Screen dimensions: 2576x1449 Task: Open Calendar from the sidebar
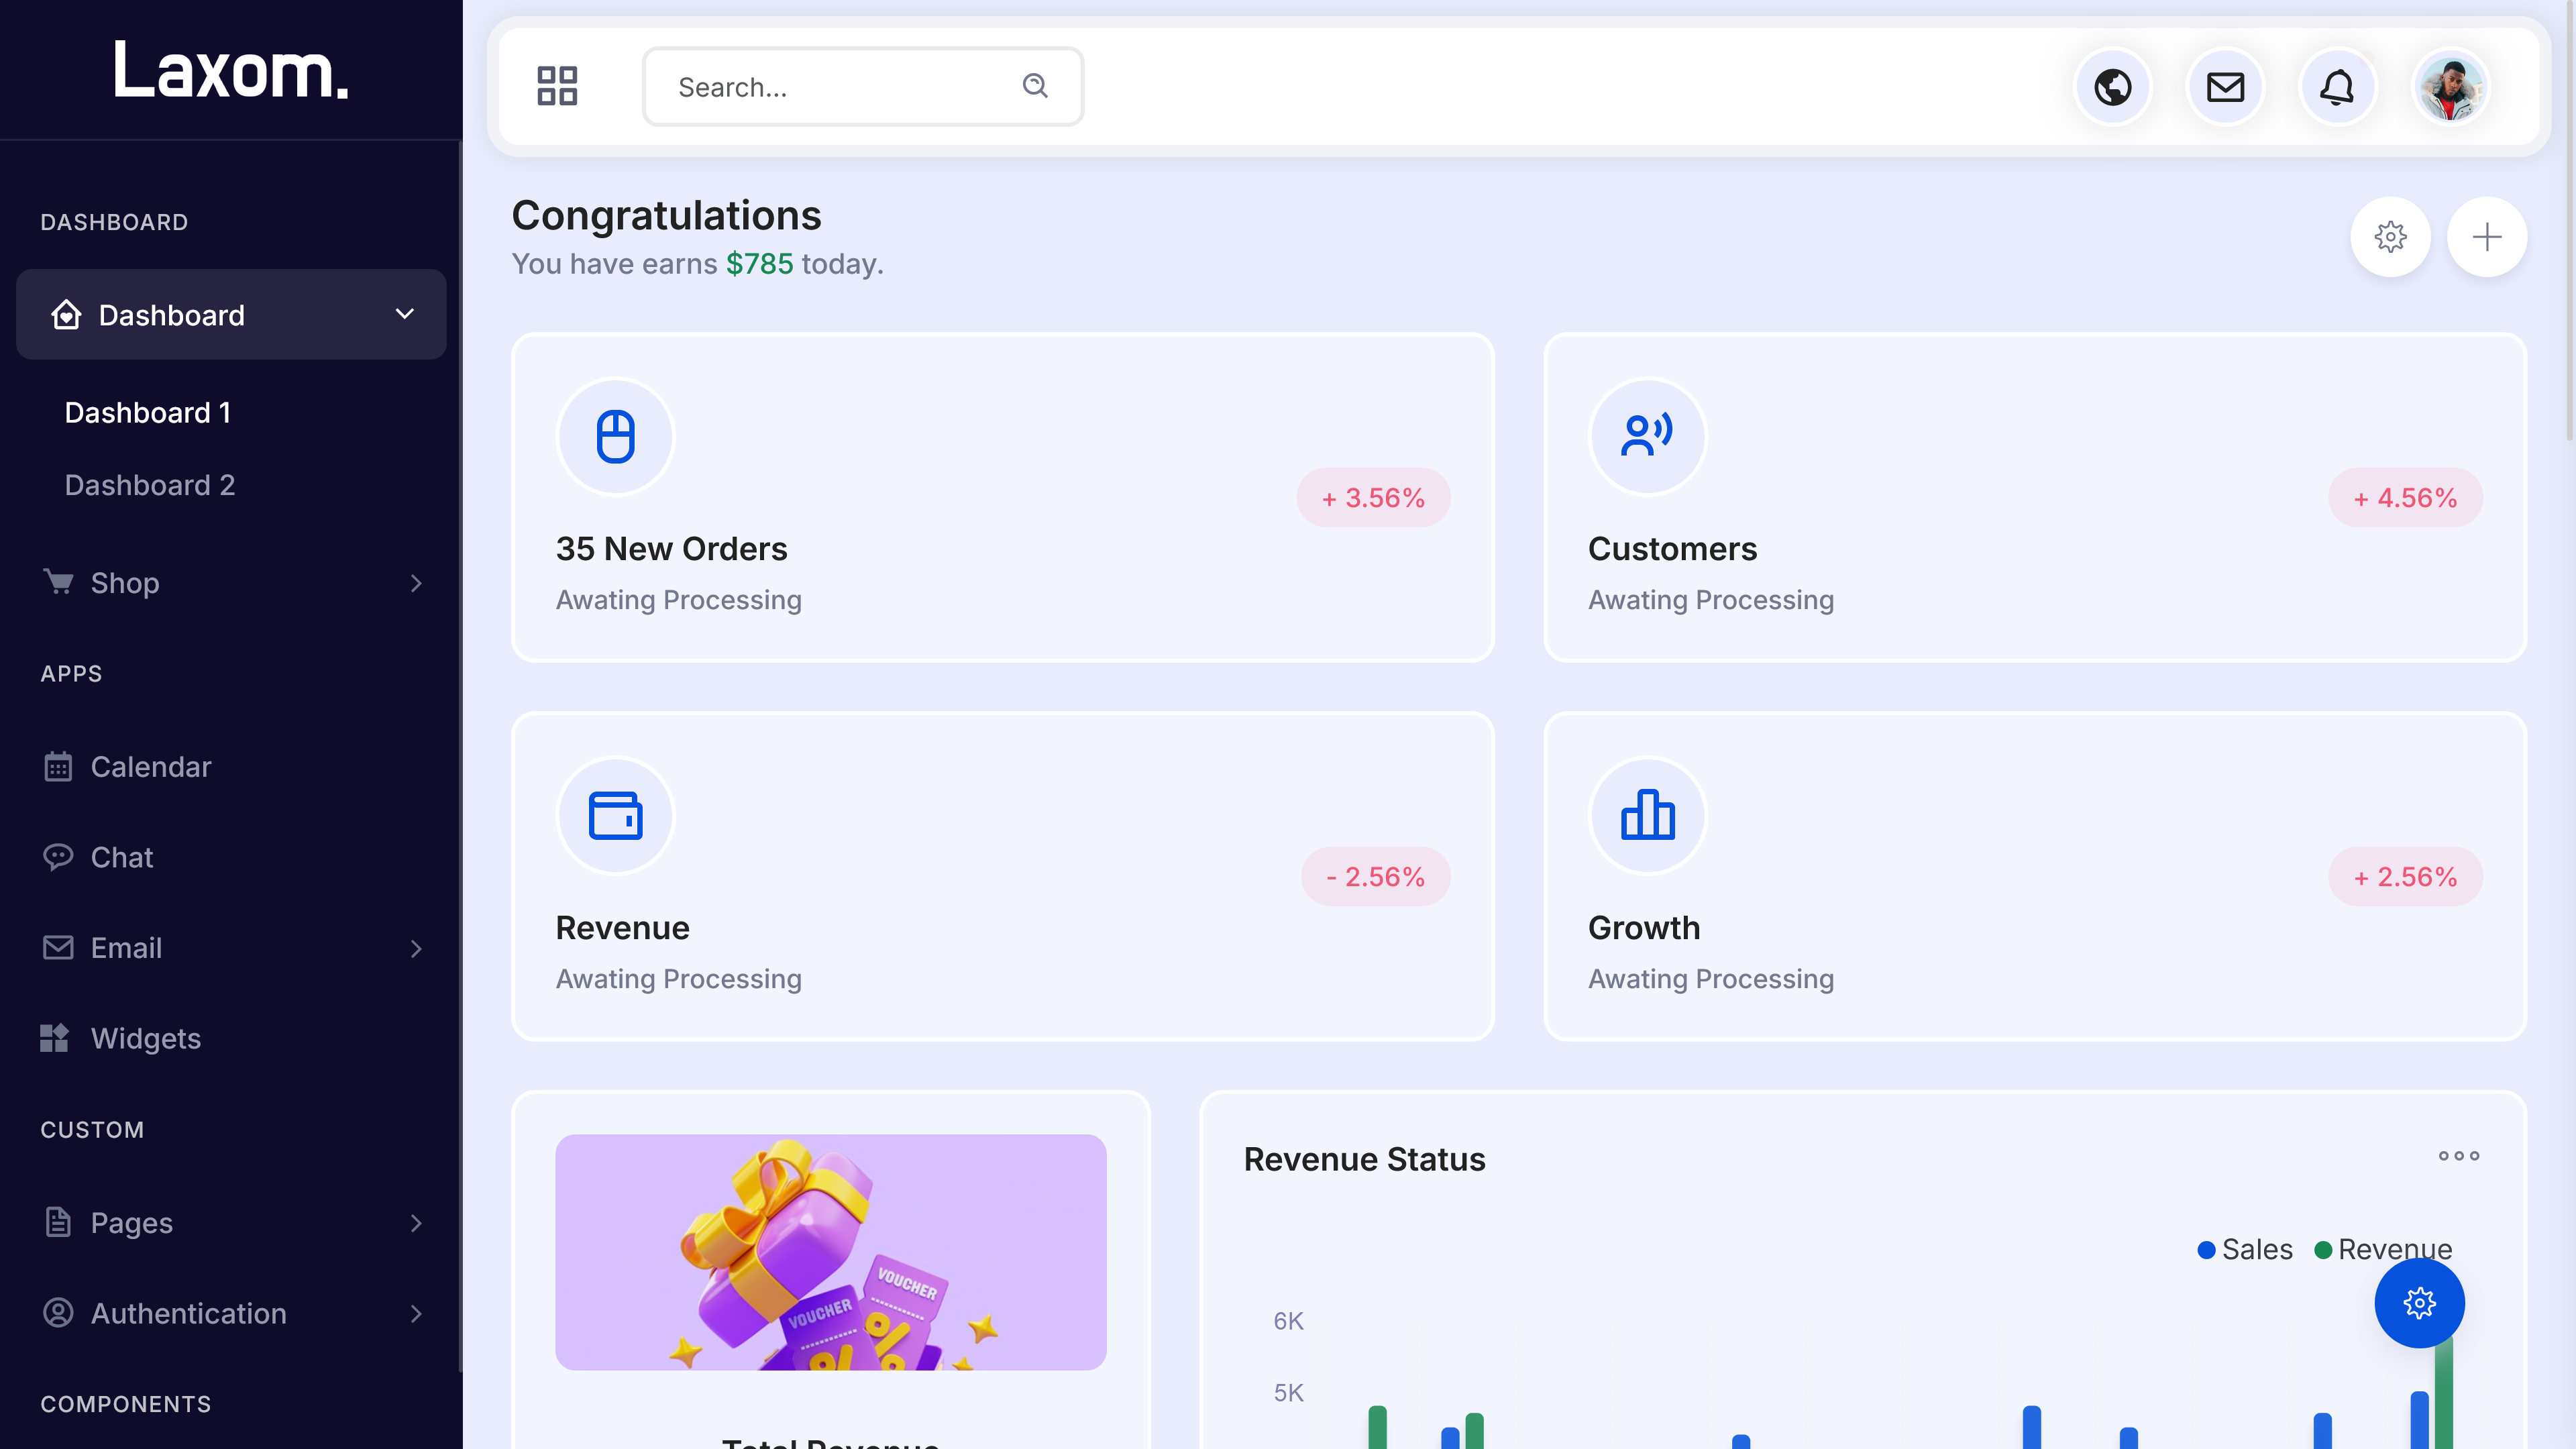click(x=150, y=767)
